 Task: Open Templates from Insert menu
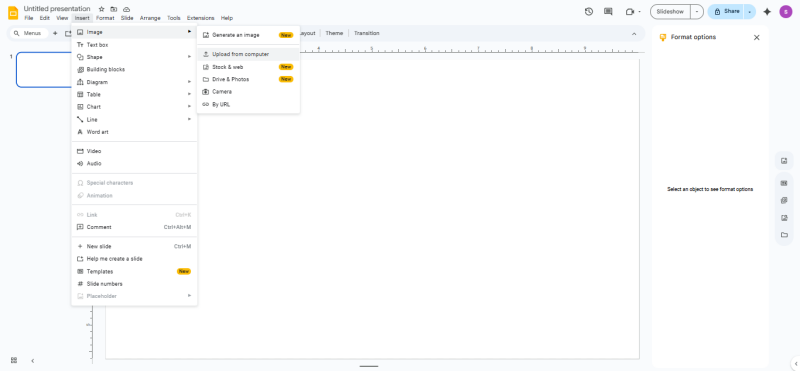134,271
